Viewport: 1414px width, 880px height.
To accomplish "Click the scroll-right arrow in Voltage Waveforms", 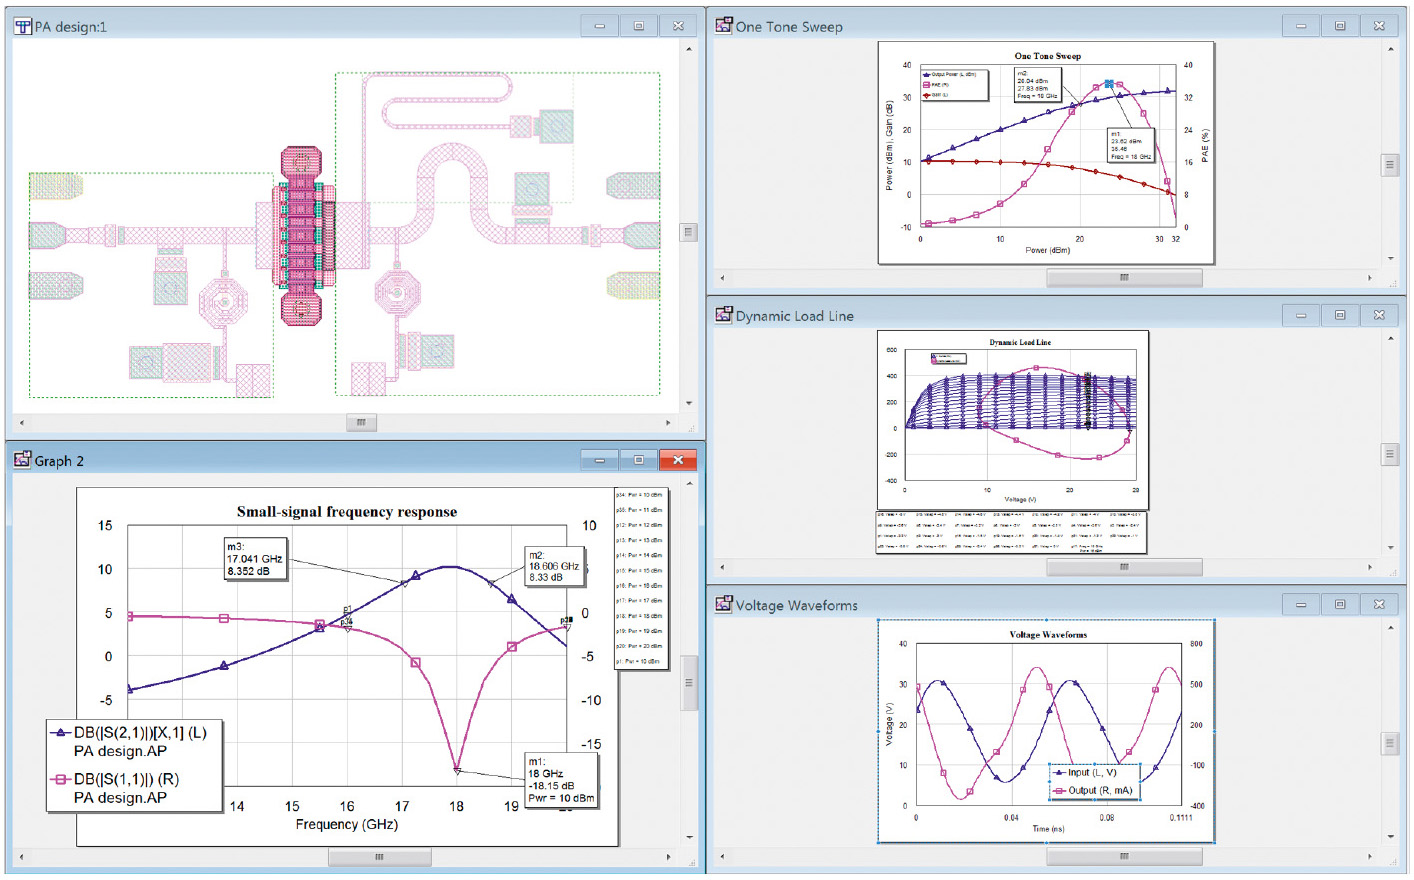I will point(1370,856).
